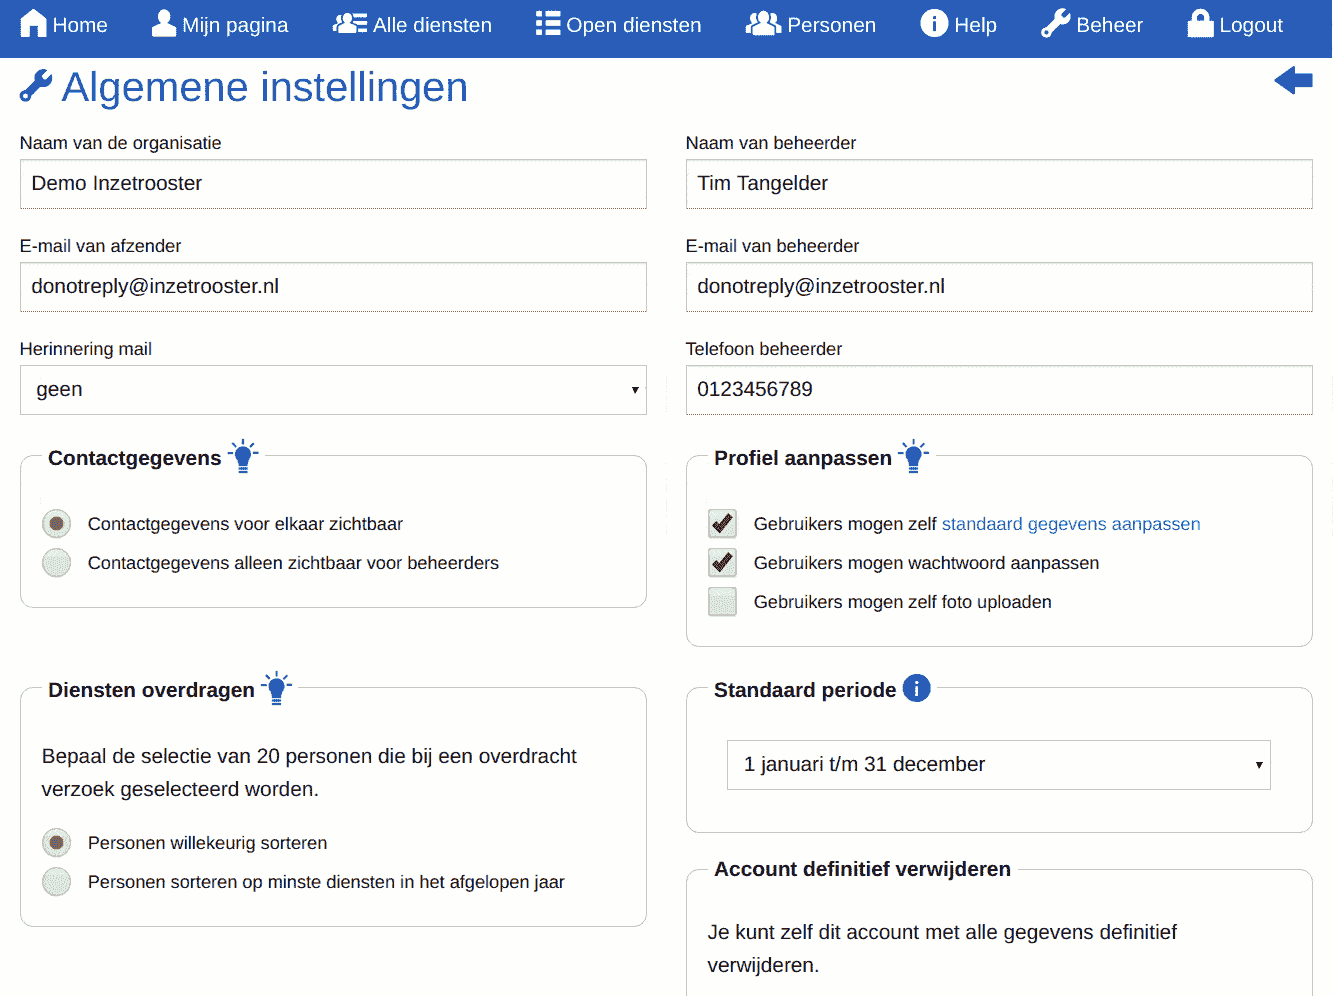Click the Telefoon beheerder input field
Viewport: 1333px width, 996px height.
click(x=998, y=390)
